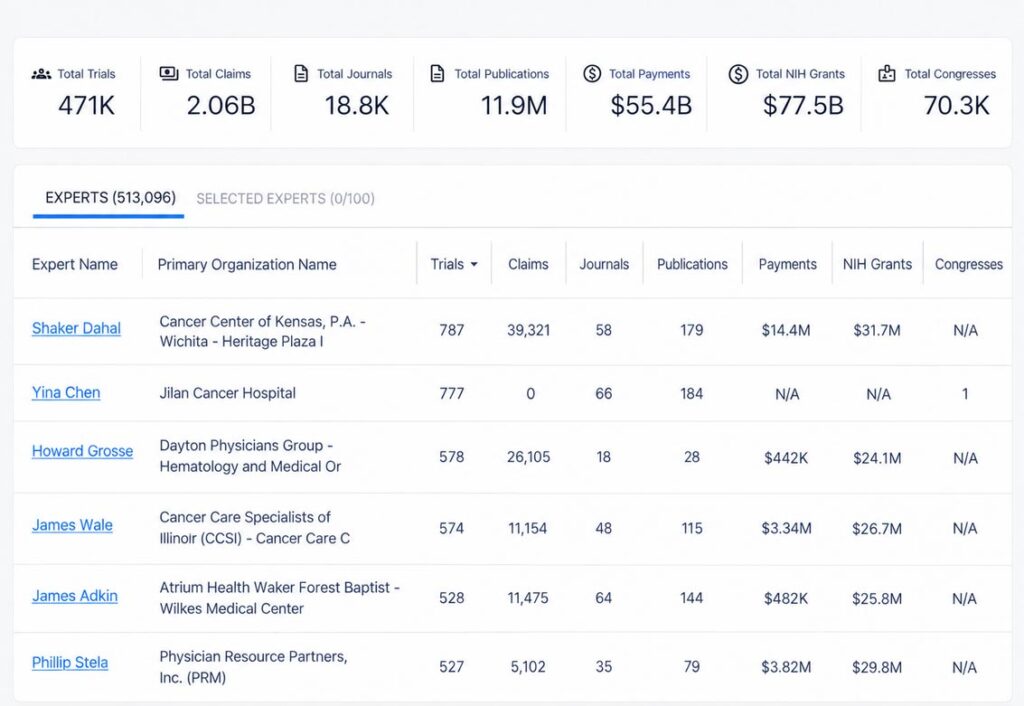Image resolution: width=1024 pixels, height=706 pixels.
Task: Click the Total Journals document icon
Action: coord(301,73)
